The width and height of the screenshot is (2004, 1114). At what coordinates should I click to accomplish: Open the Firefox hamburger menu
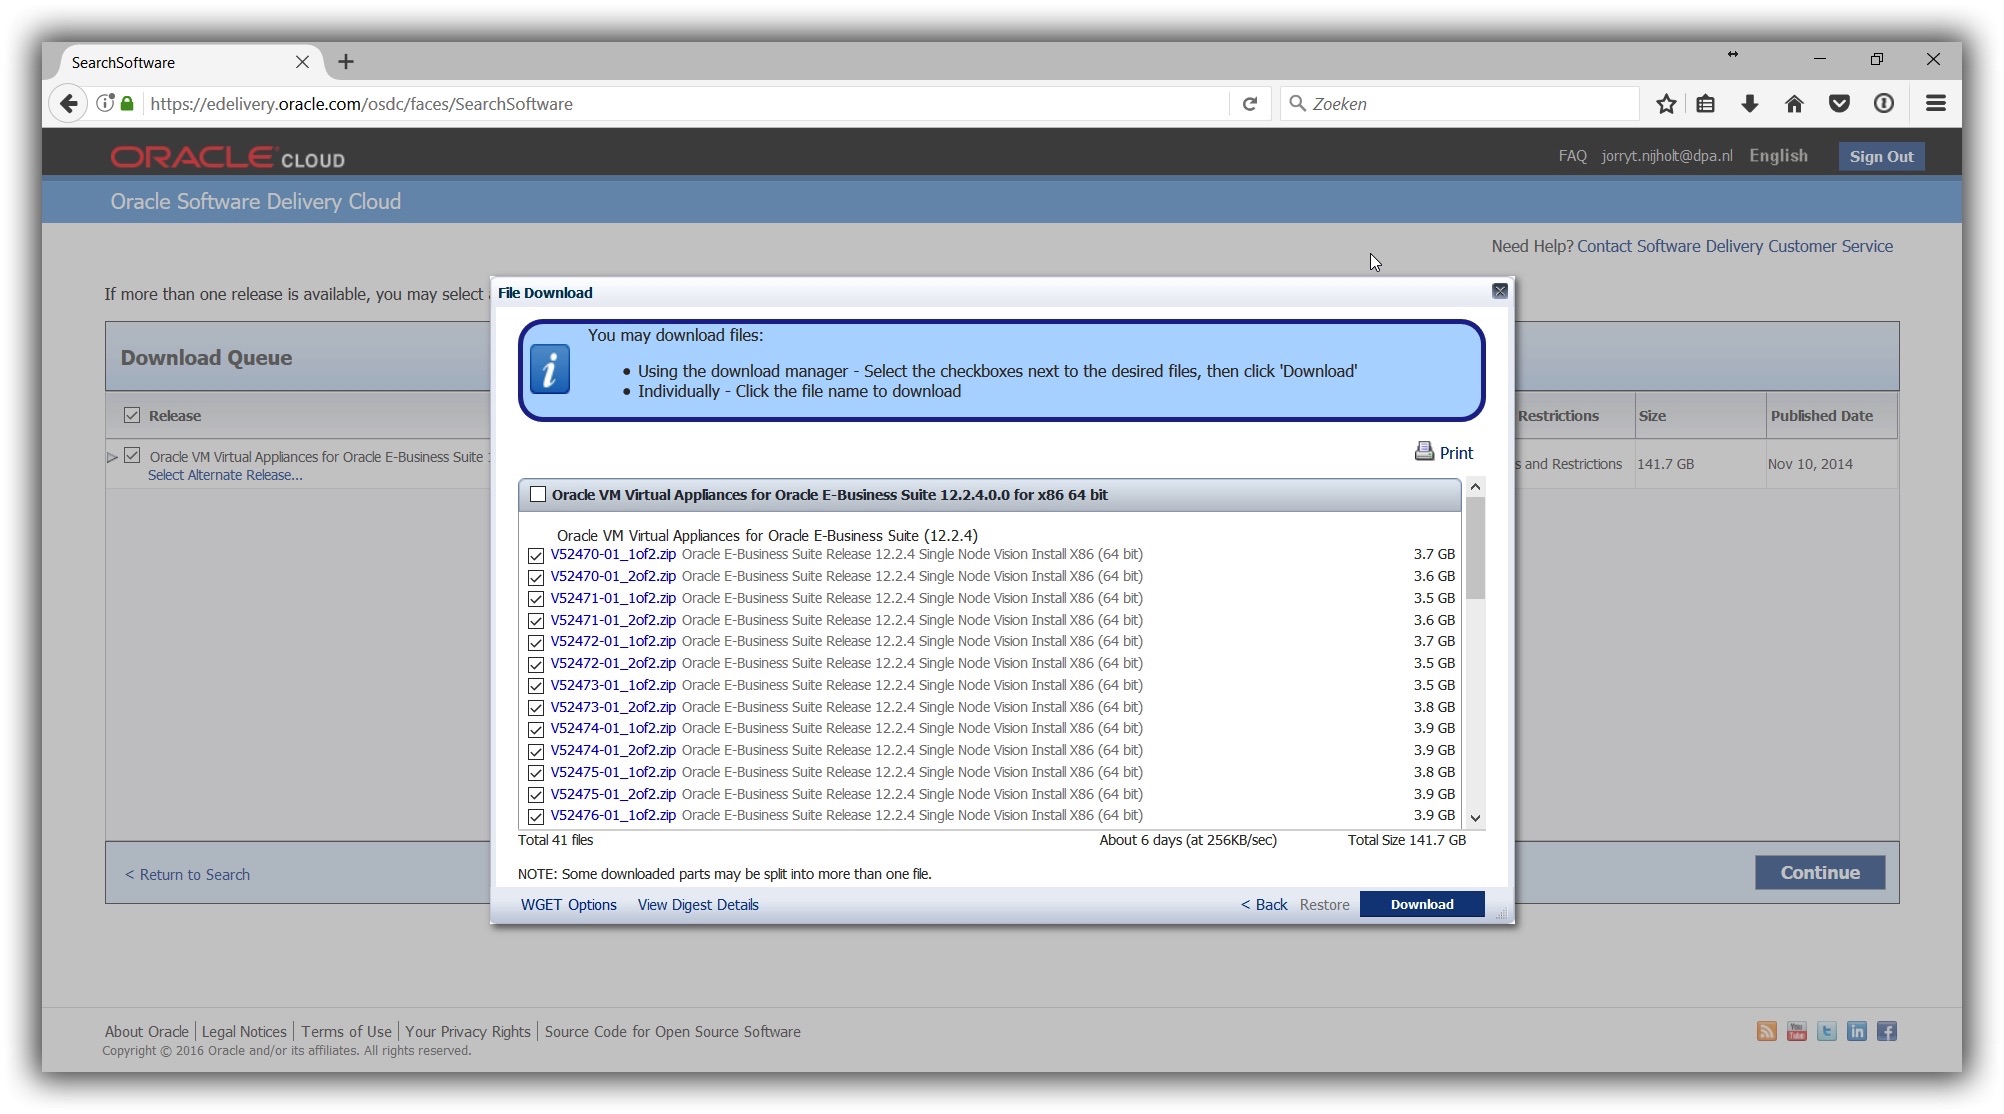coord(1936,104)
